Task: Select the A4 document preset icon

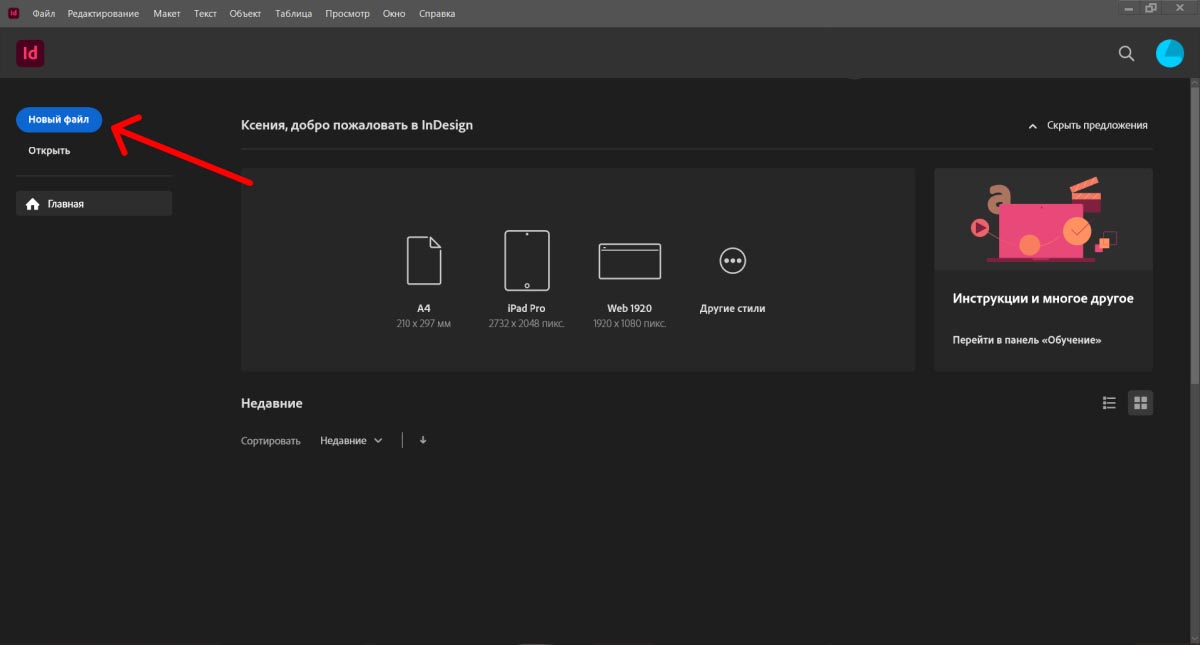Action: coord(424,260)
